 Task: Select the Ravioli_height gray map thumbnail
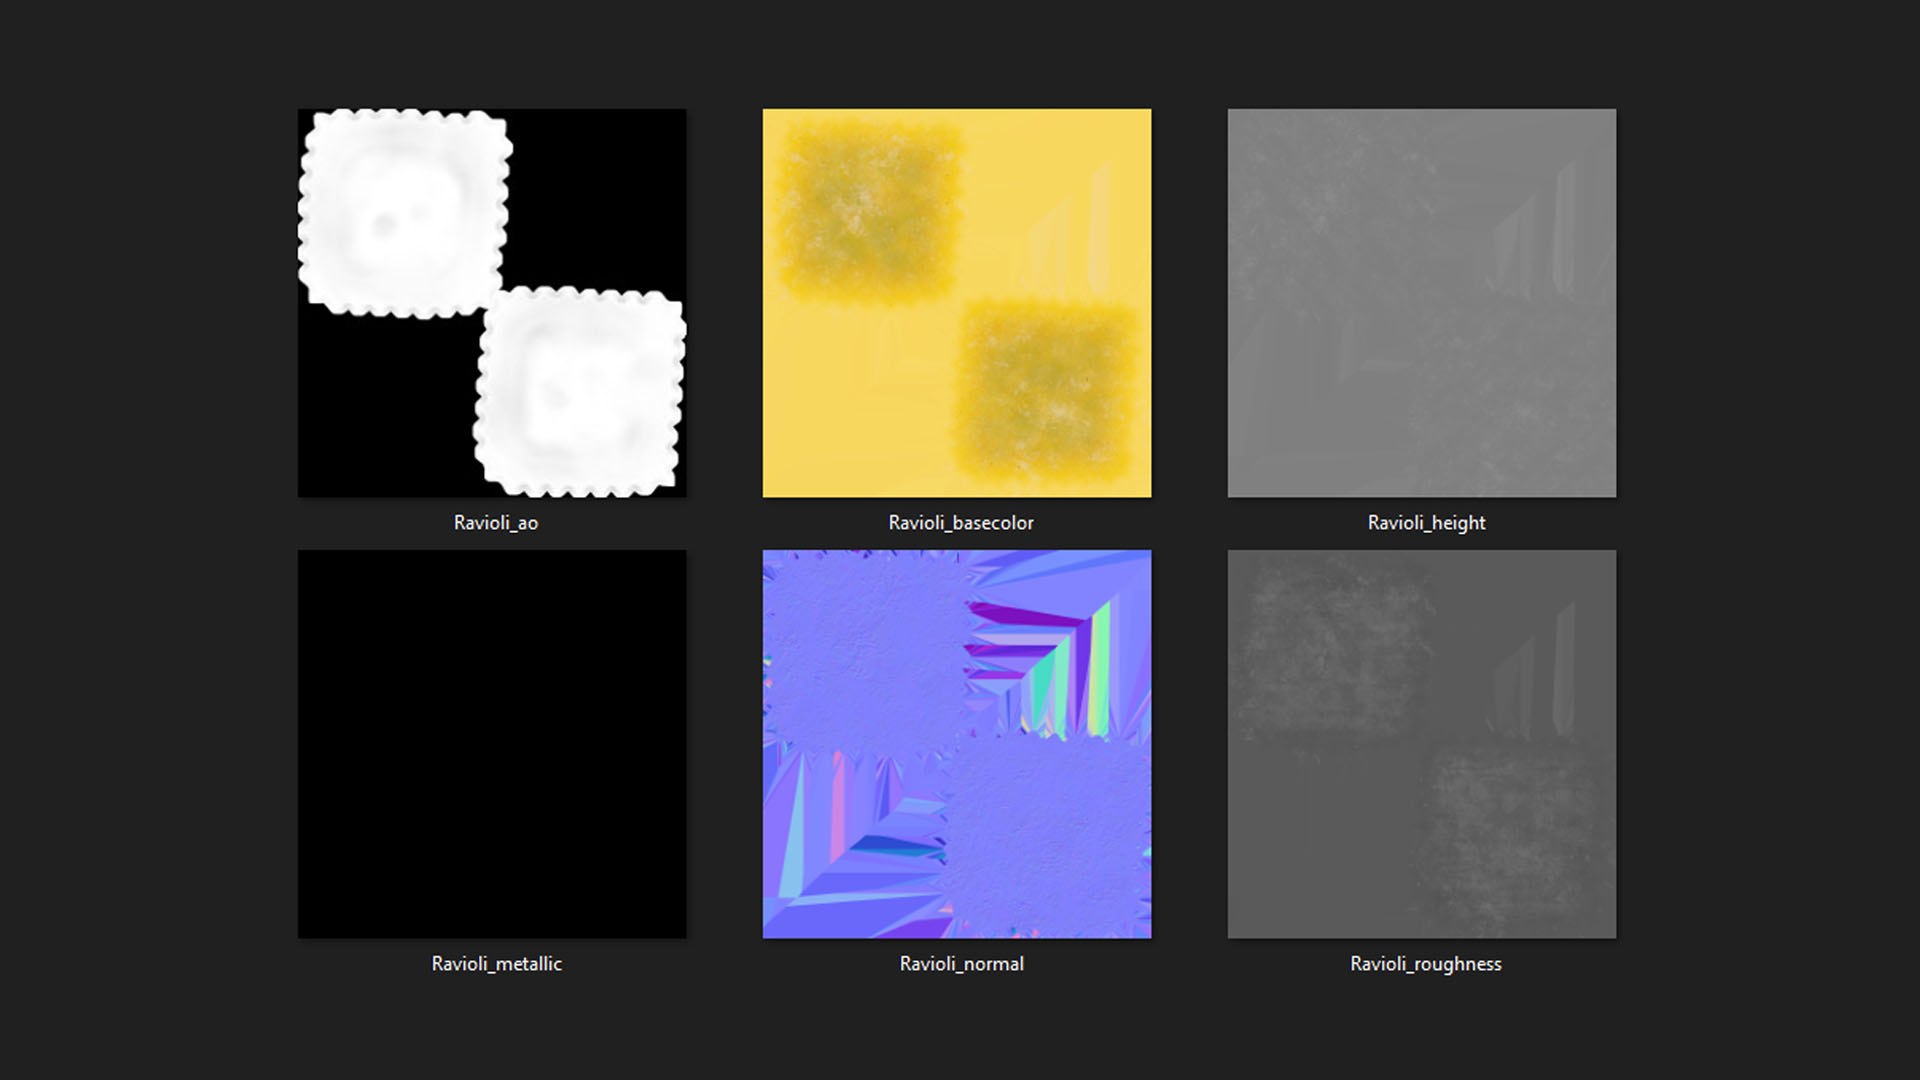point(1422,303)
